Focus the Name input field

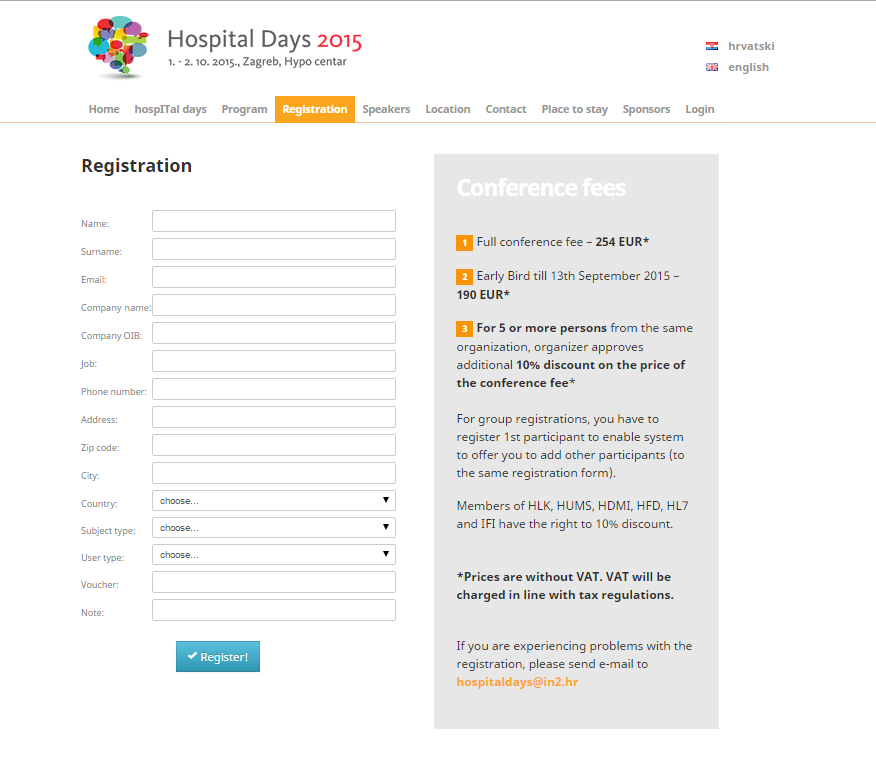pyautogui.click(x=274, y=221)
